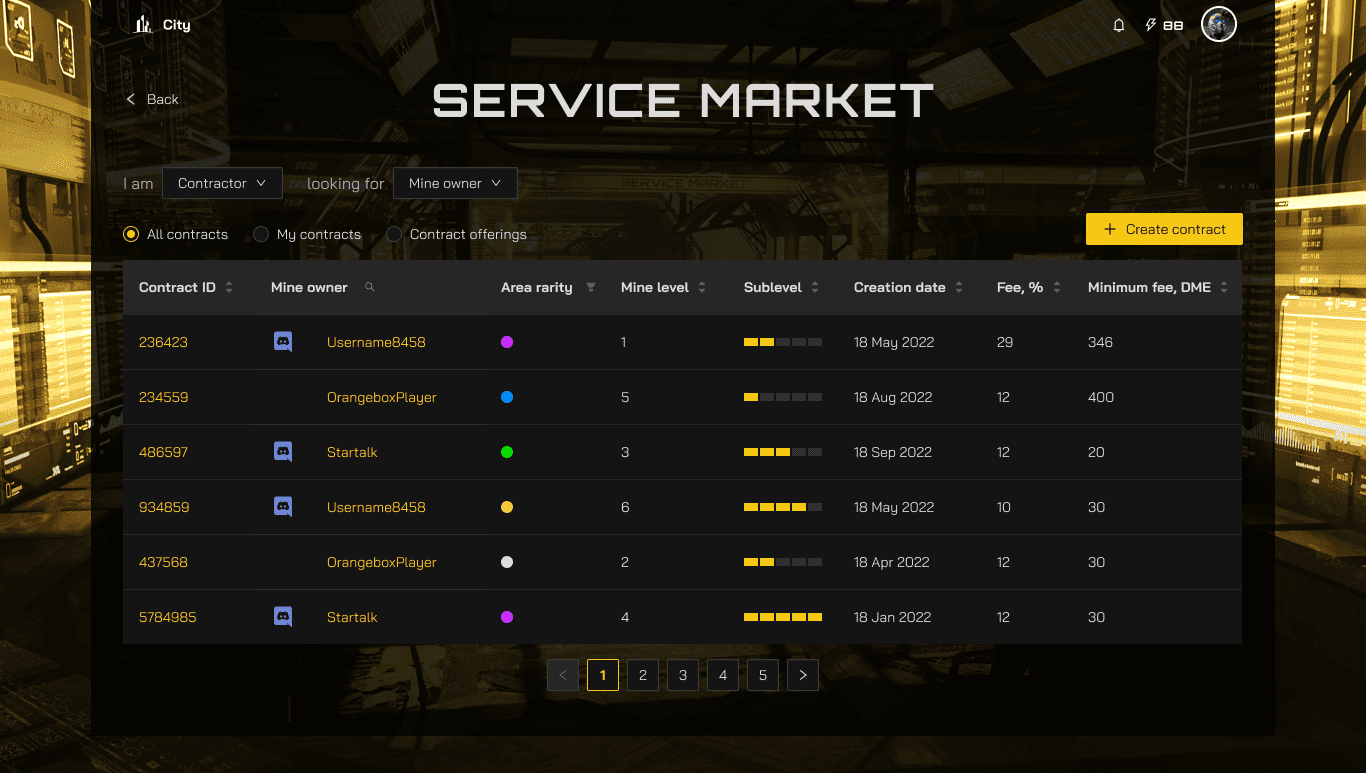The width and height of the screenshot is (1366, 773).
Task: Open contract ID 486597 link
Action: click(163, 452)
